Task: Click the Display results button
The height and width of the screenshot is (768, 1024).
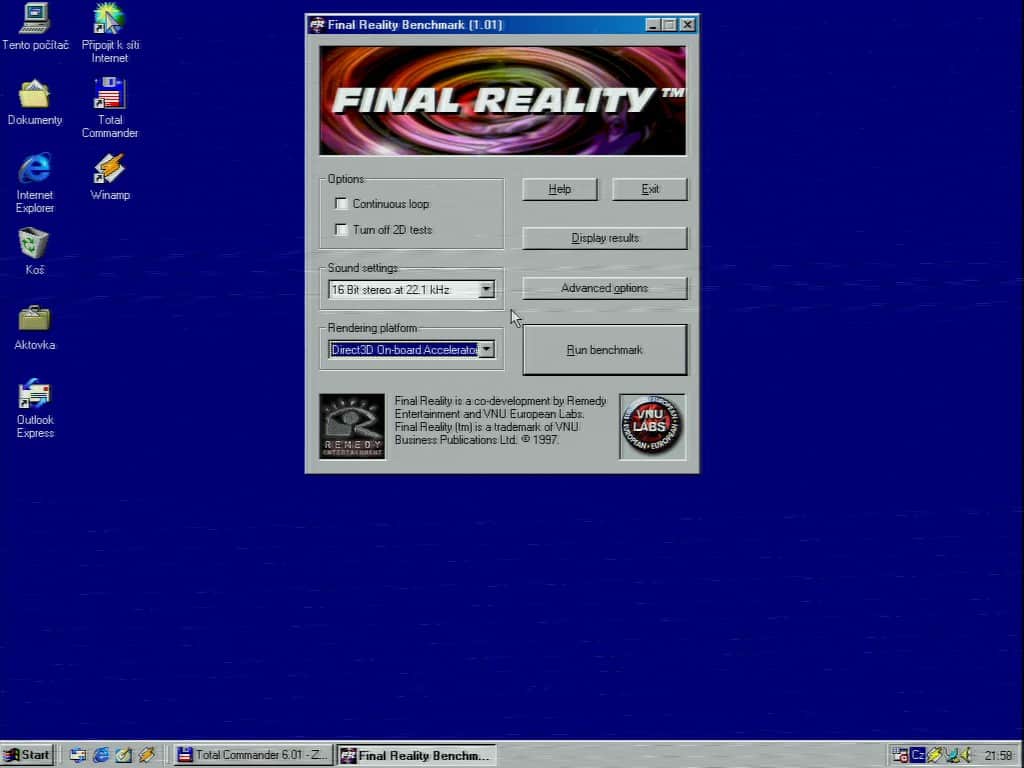Action: pyautogui.click(x=605, y=238)
